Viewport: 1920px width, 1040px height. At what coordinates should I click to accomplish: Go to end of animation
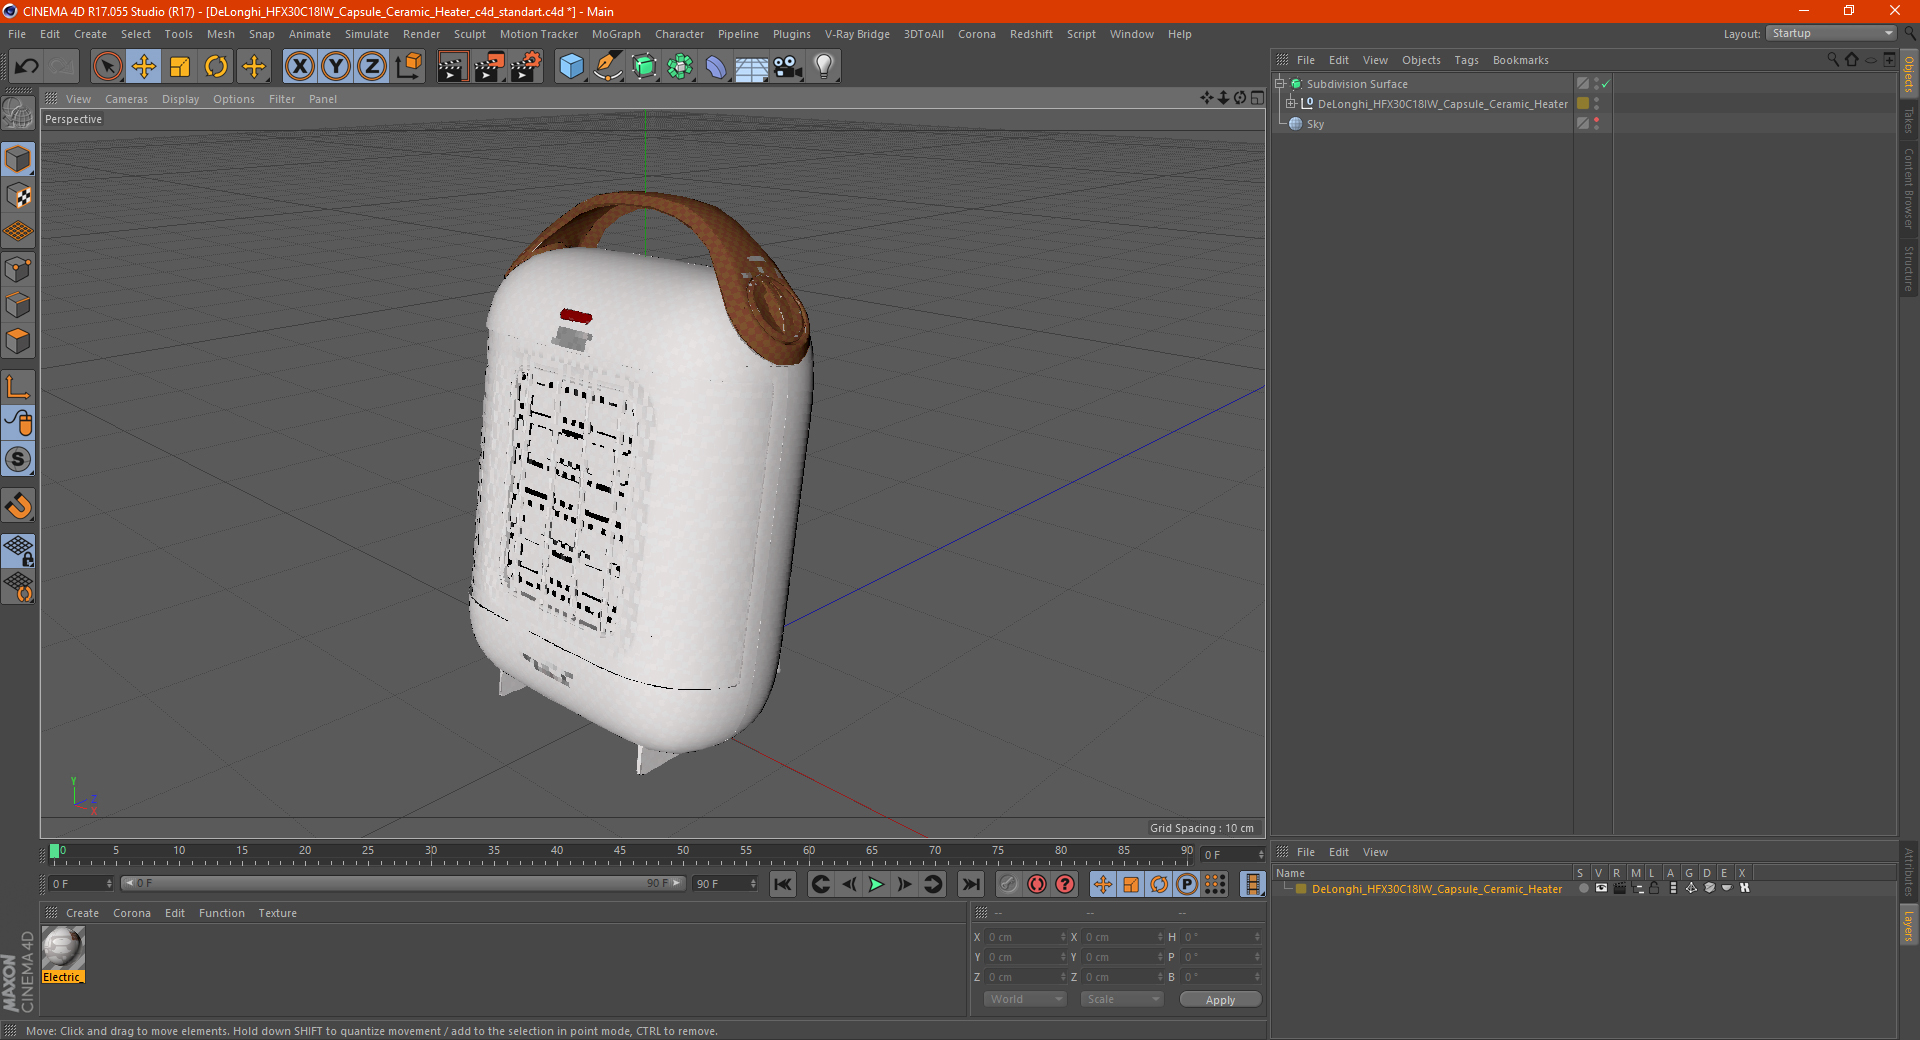pyautogui.click(x=971, y=884)
